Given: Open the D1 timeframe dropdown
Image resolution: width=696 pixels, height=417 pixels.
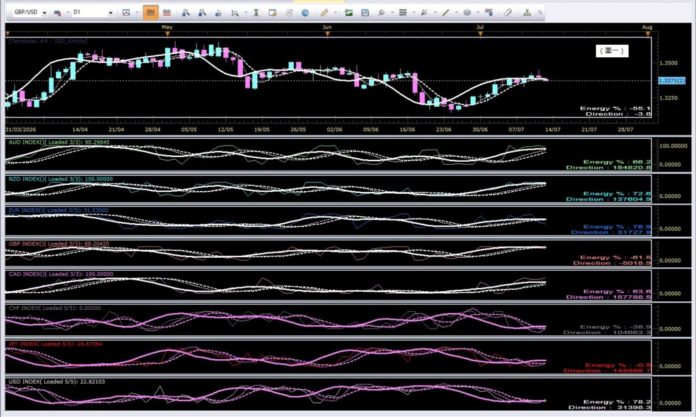Looking at the screenshot, I should click(111, 13).
